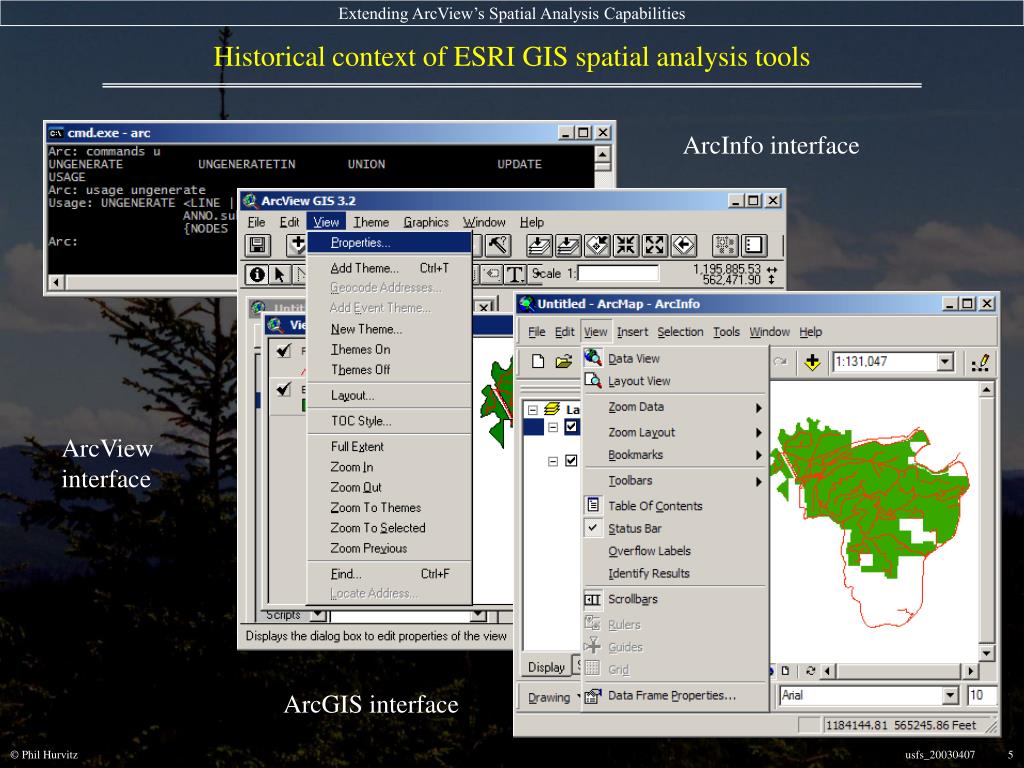Collapse the Layers tree node in ArcMap

pyautogui.click(x=533, y=409)
